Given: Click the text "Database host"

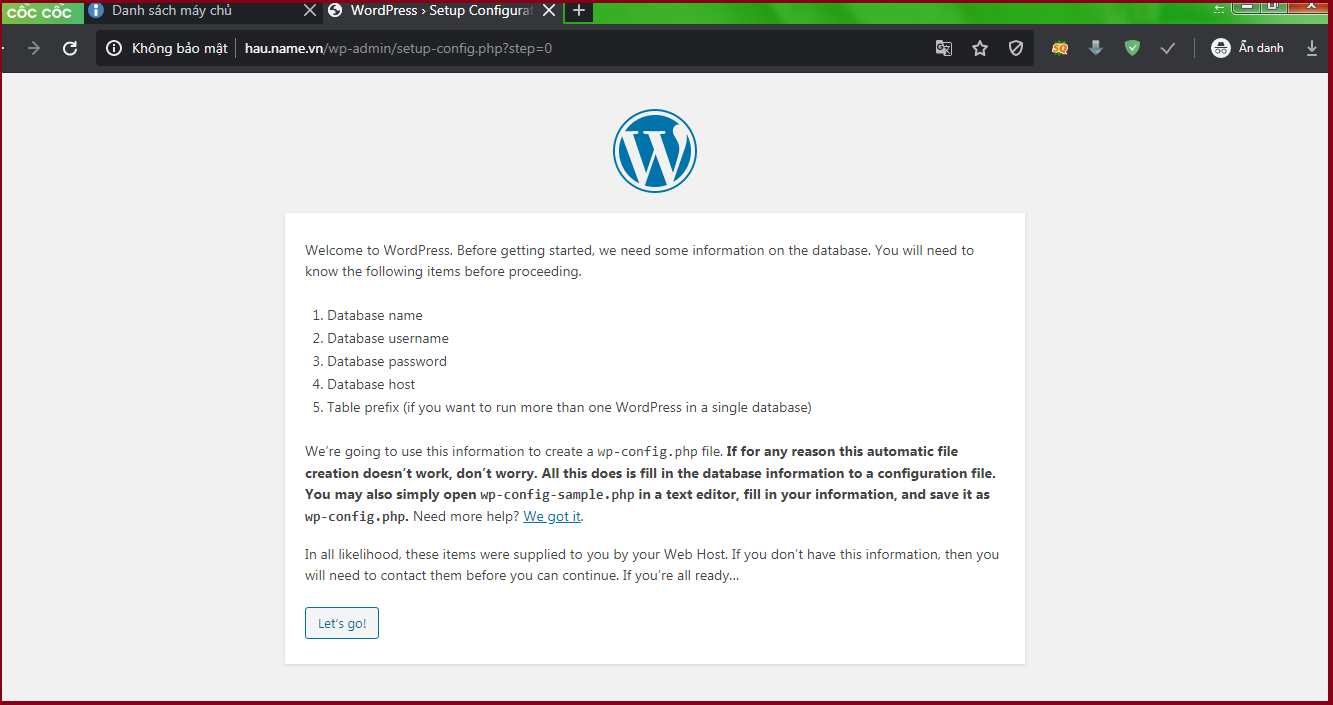Looking at the screenshot, I should [371, 384].
